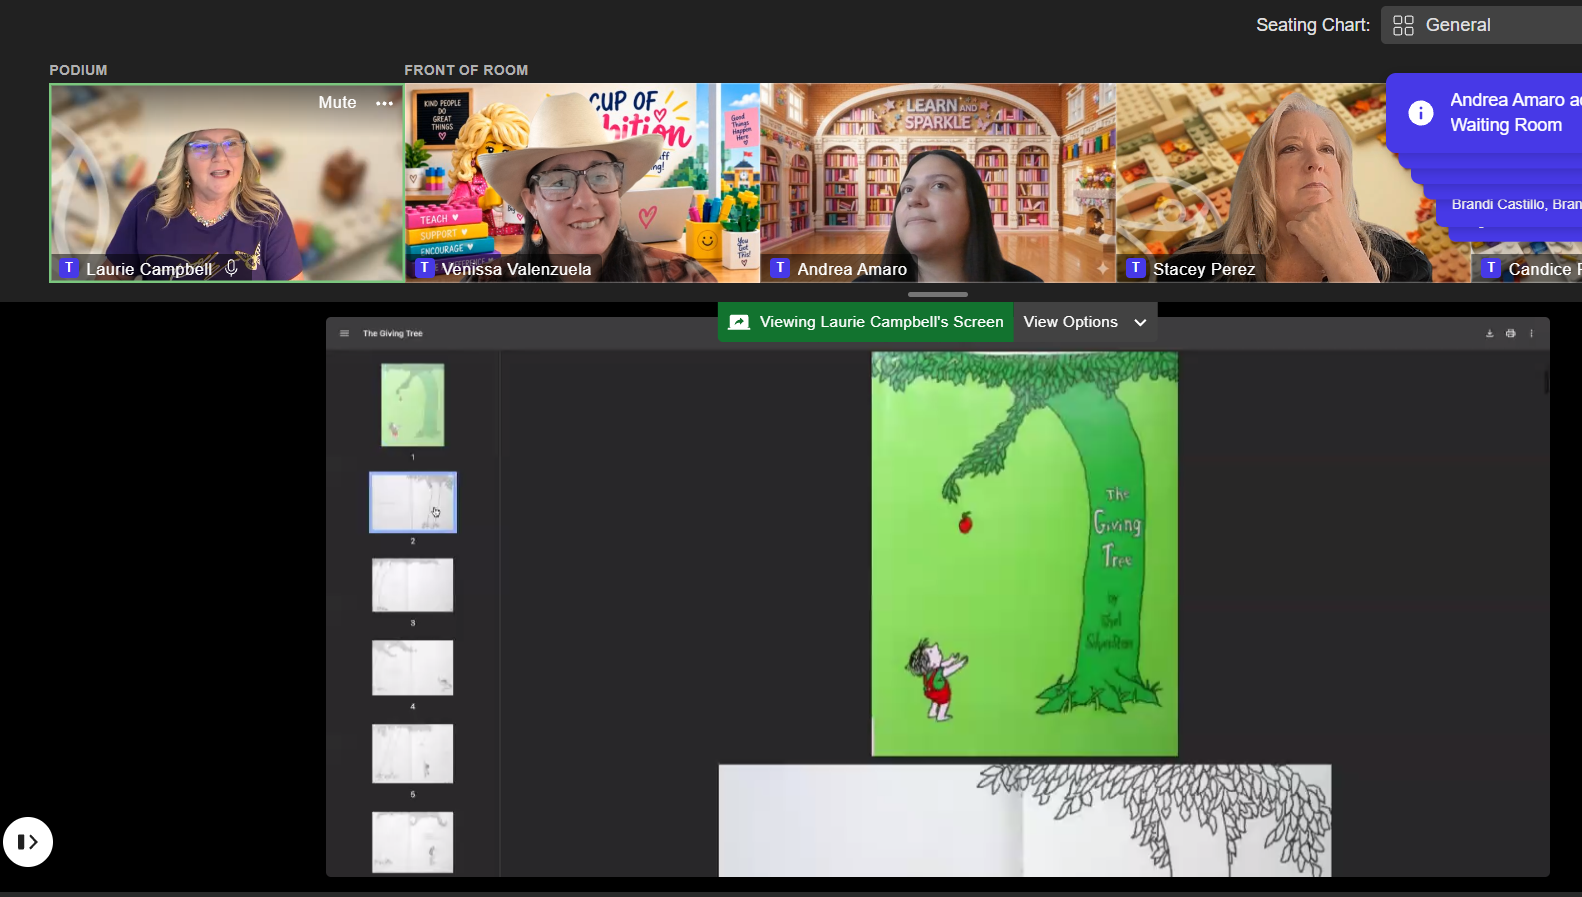Click the waiting room info icon
The width and height of the screenshot is (1582, 897).
pos(1420,113)
